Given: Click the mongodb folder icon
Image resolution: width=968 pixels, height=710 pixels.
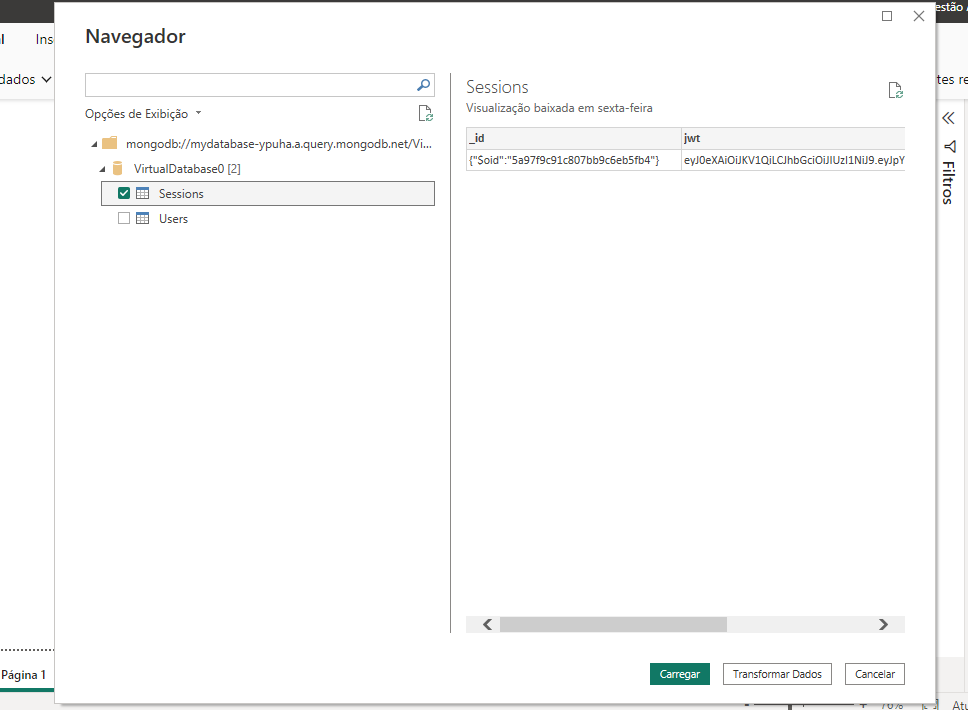Looking at the screenshot, I should click(x=110, y=144).
